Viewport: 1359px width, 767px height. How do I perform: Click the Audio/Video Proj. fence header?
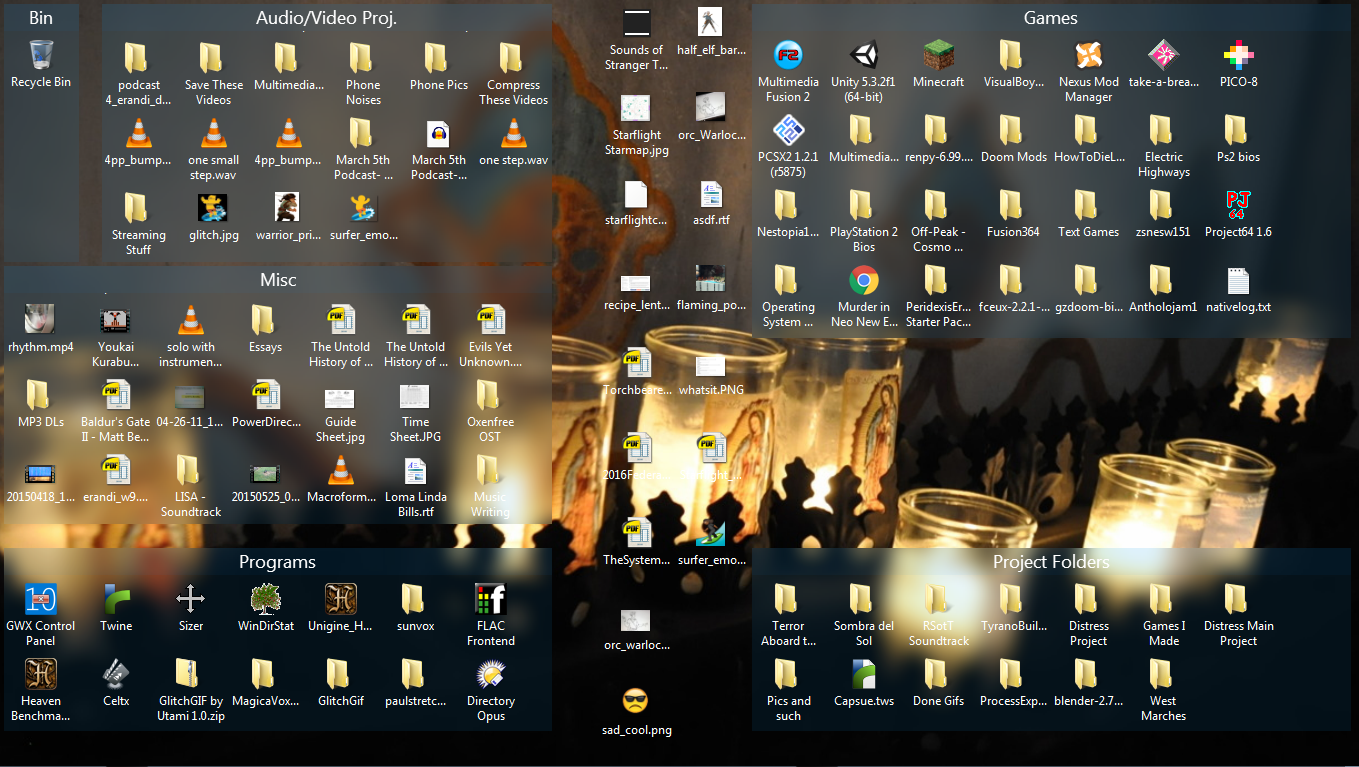click(x=326, y=18)
